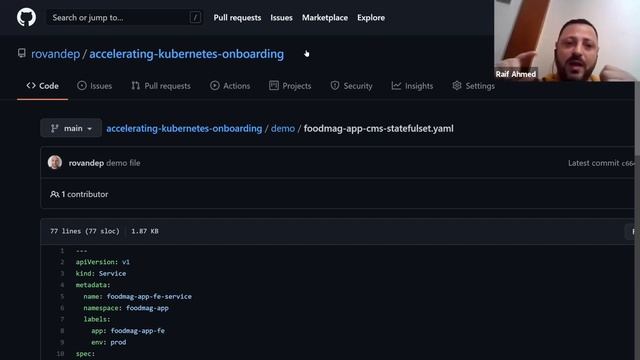Screen dimensions: 640x360
Task: Switch to the repository Pull requests tab
Action: click(161, 86)
